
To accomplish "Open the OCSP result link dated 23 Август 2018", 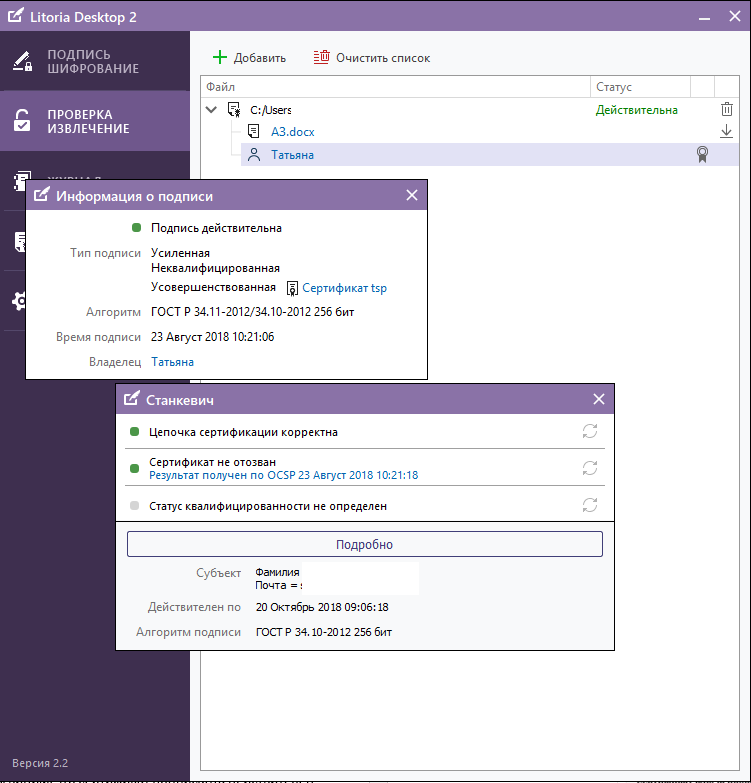I will click(284, 475).
